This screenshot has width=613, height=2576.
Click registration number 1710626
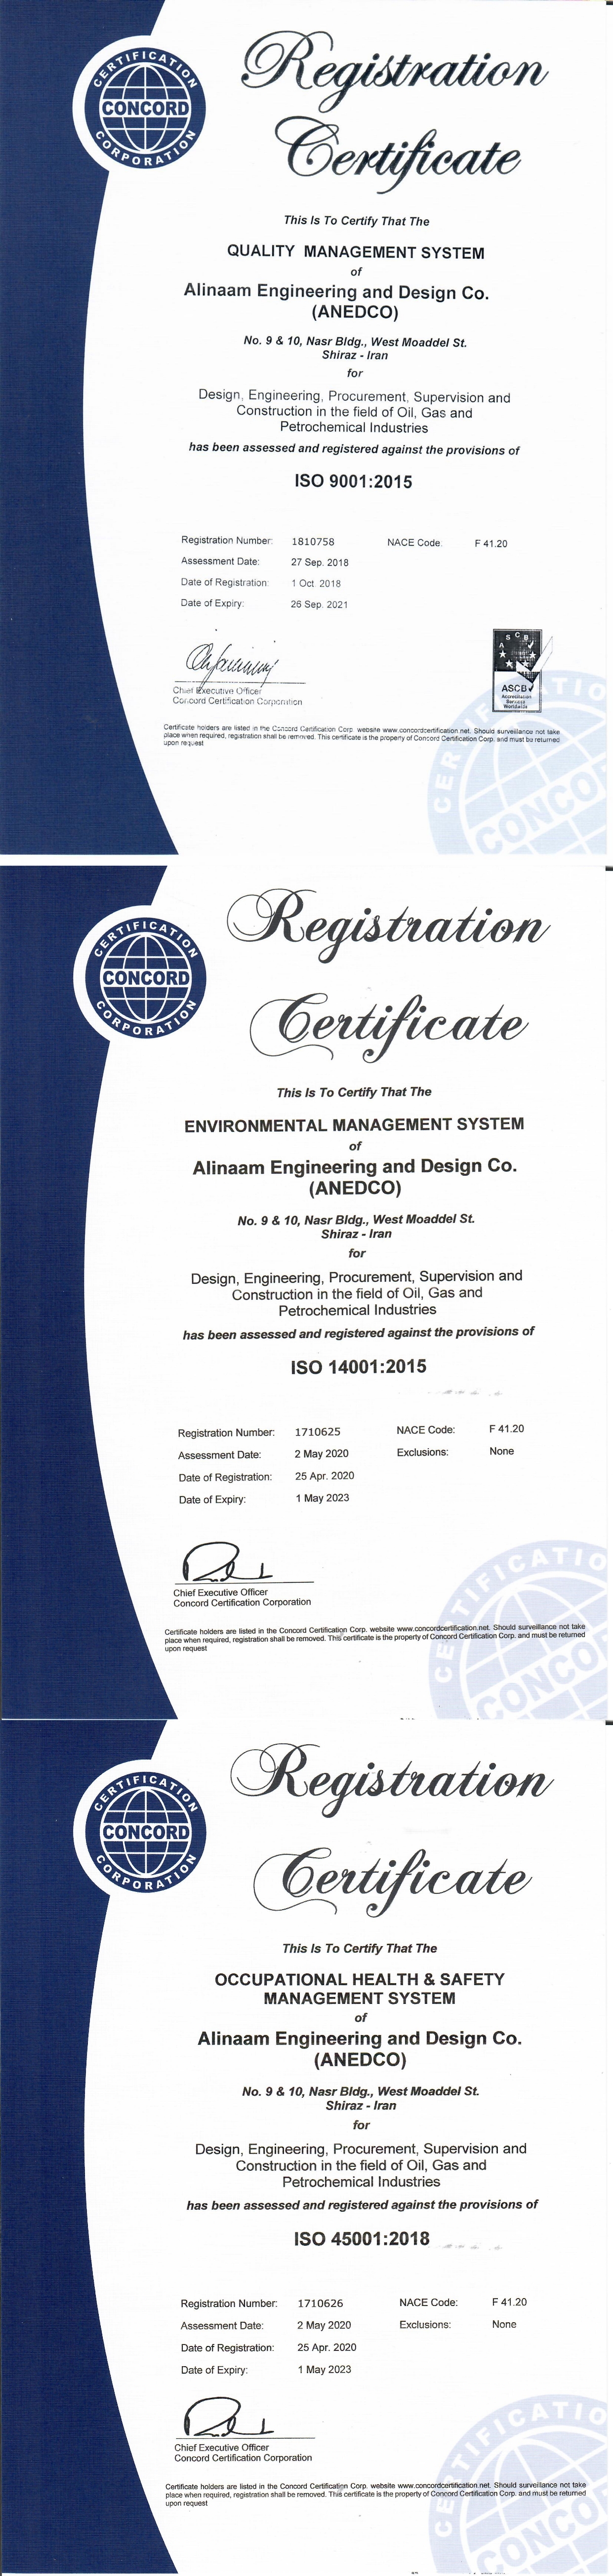coord(320,2302)
